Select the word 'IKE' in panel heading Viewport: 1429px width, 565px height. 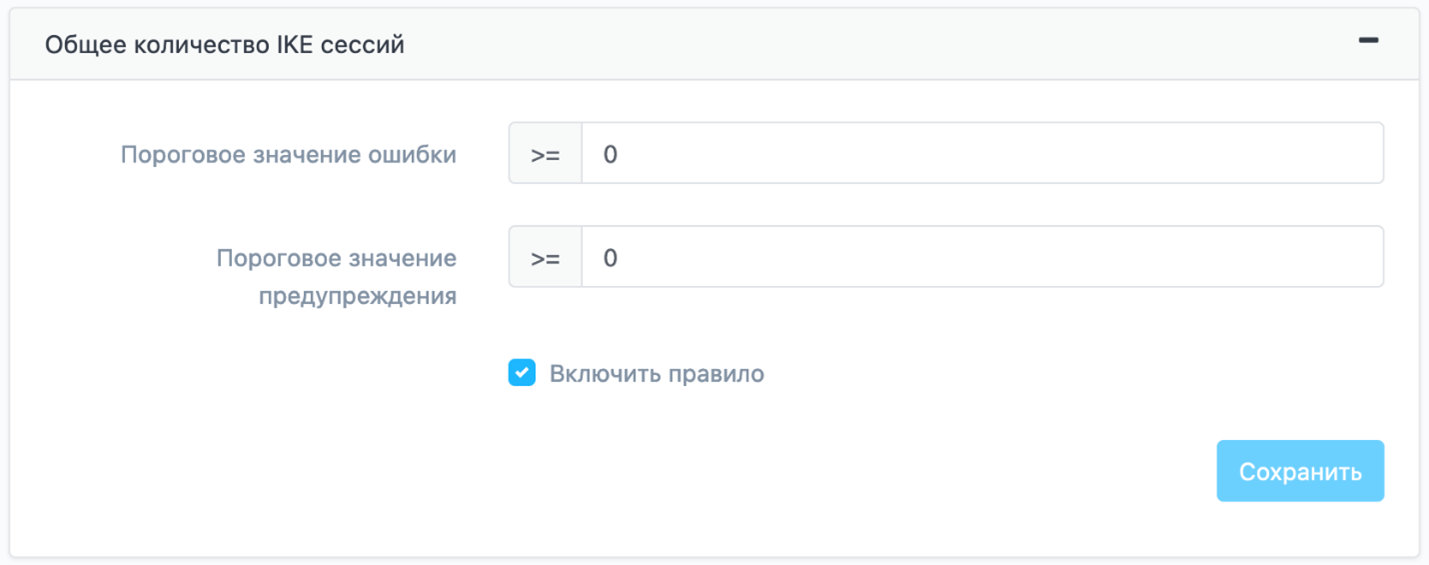(x=295, y=45)
